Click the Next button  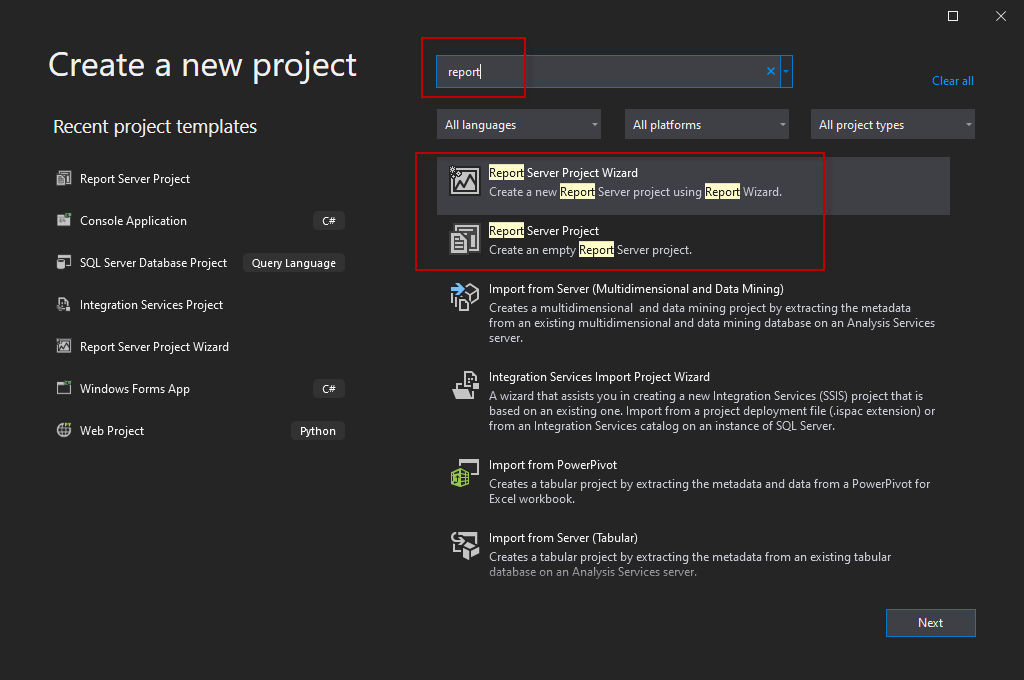[930, 623]
